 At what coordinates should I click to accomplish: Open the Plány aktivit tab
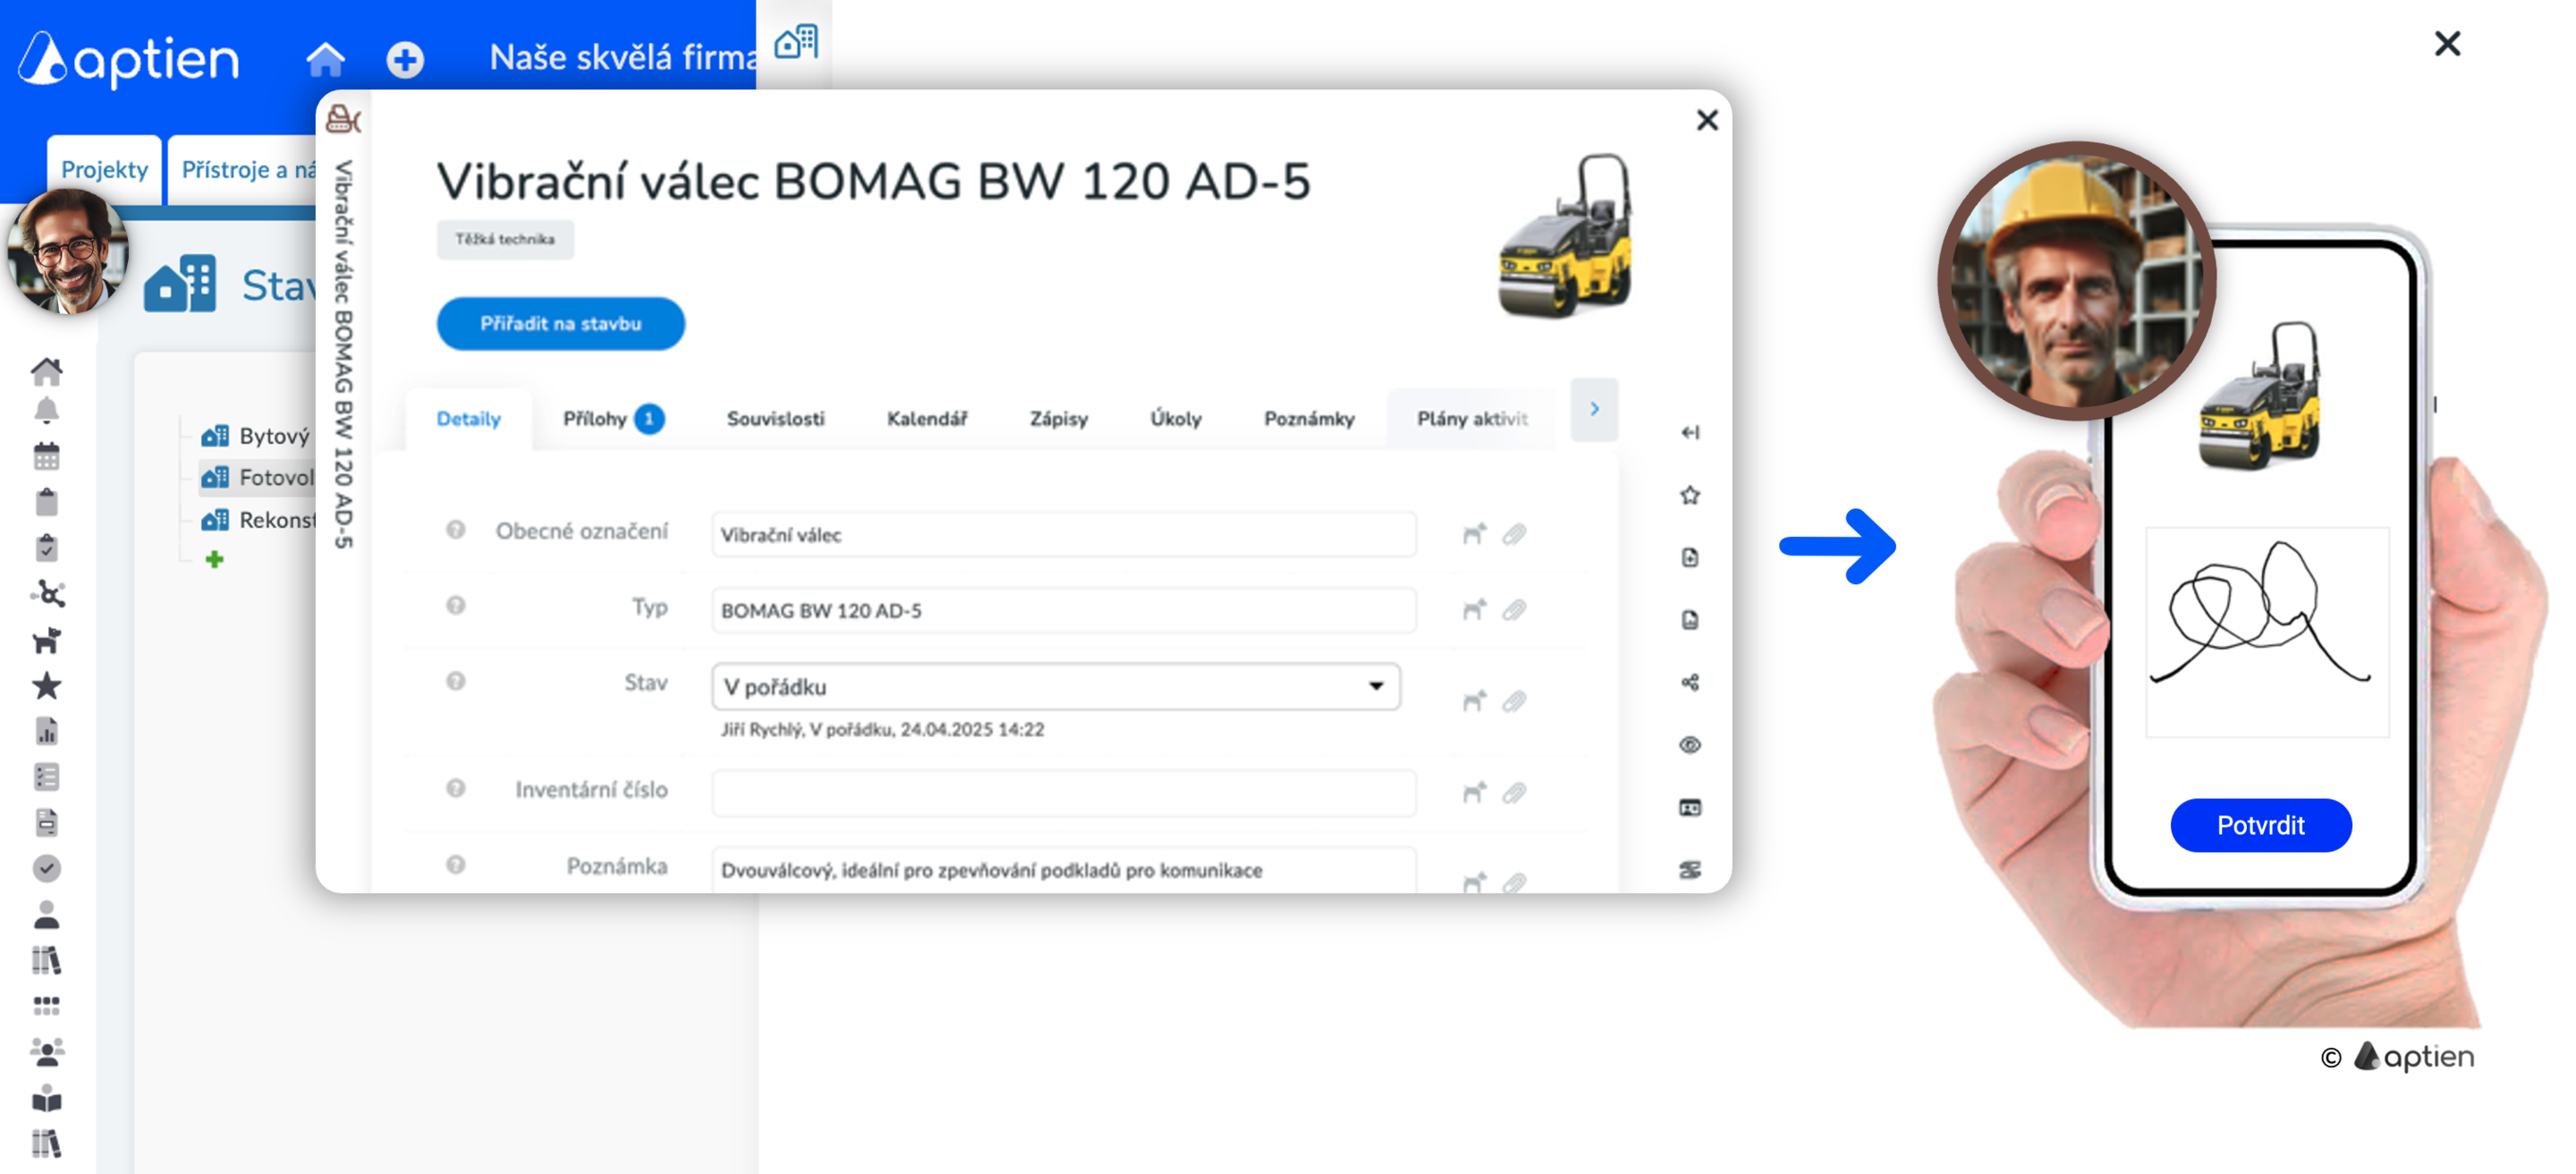(1471, 418)
